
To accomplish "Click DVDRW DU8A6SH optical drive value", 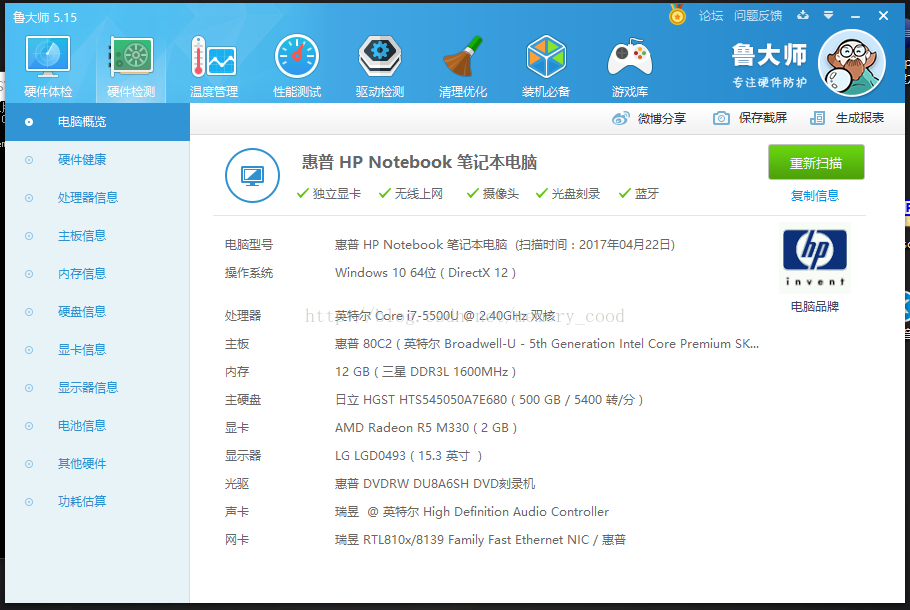I will pyautogui.click(x=435, y=484).
